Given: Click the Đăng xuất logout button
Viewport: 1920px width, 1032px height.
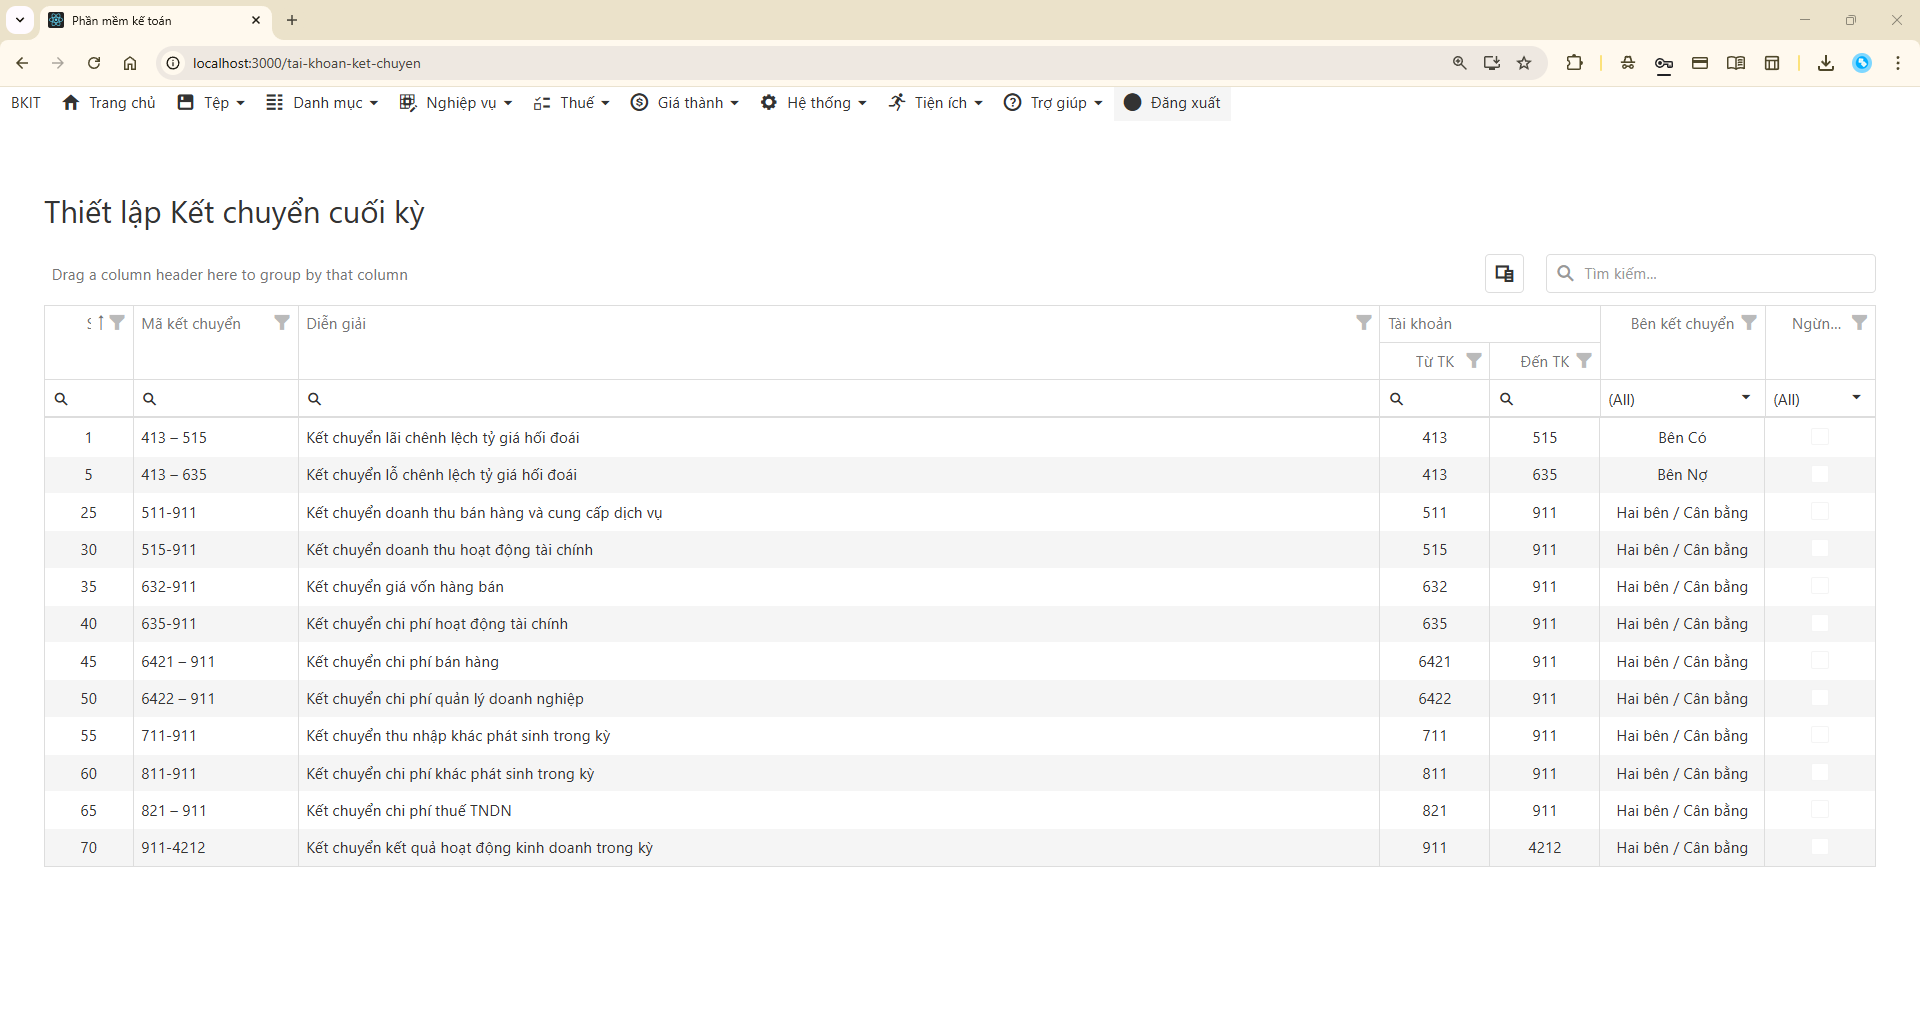Looking at the screenshot, I should tap(1172, 103).
